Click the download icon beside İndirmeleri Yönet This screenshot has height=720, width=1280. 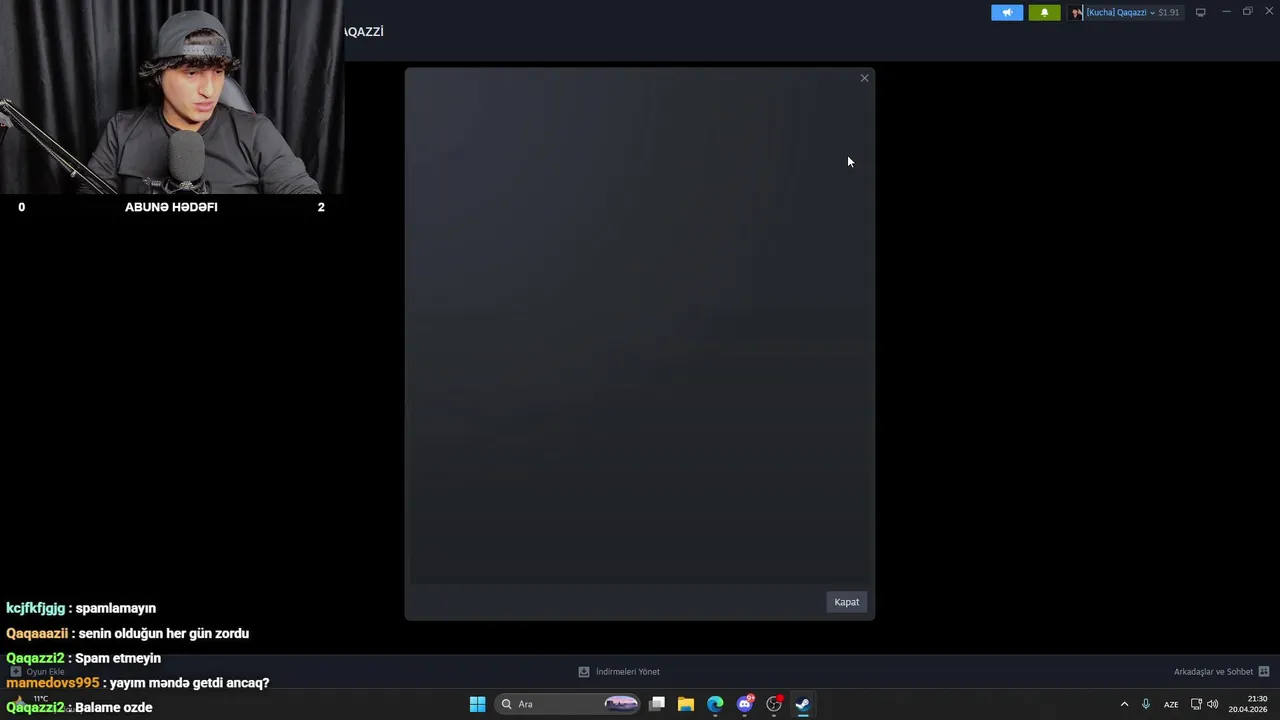click(x=584, y=672)
